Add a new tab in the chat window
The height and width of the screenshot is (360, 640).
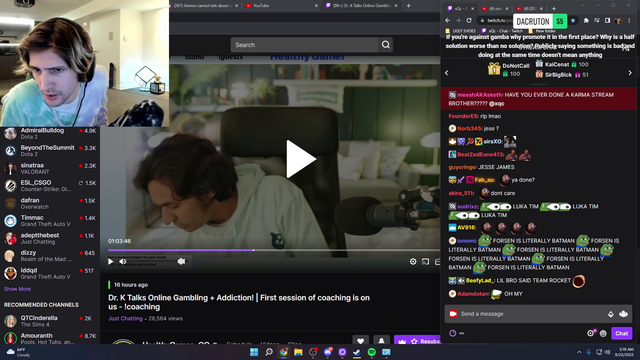(554, 8)
